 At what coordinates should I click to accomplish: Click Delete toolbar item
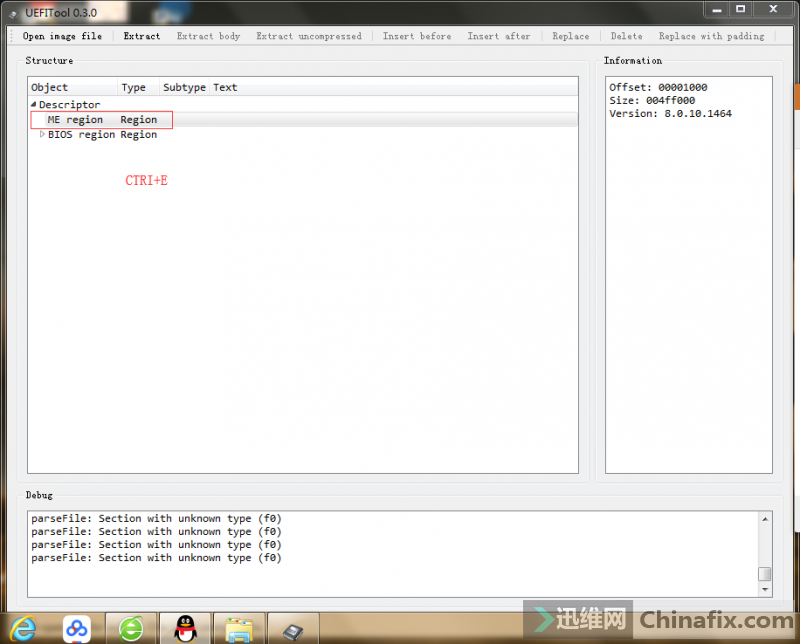coord(627,36)
